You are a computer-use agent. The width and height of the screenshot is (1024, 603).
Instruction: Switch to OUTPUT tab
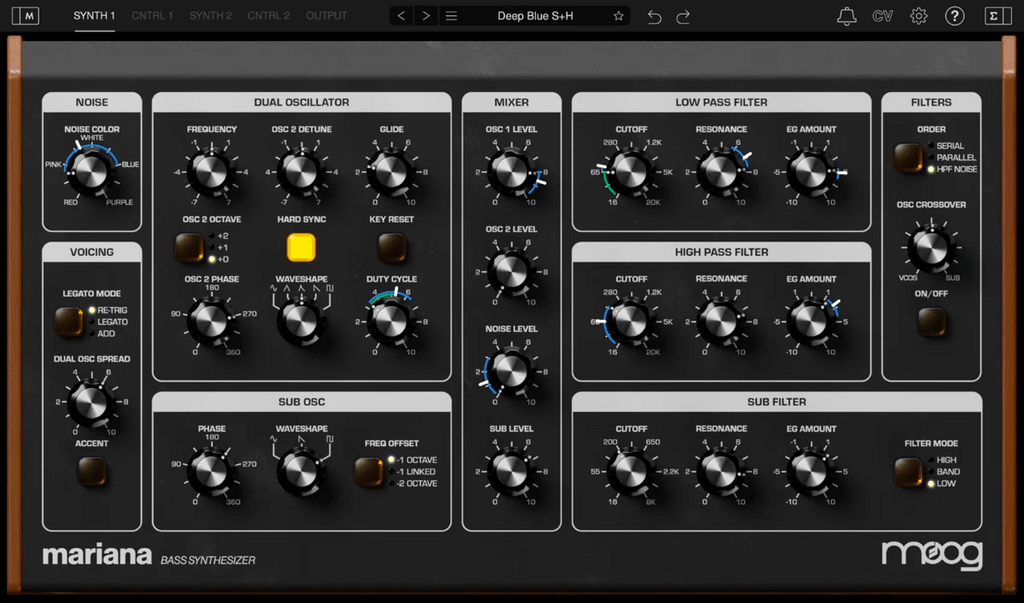(327, 16)
